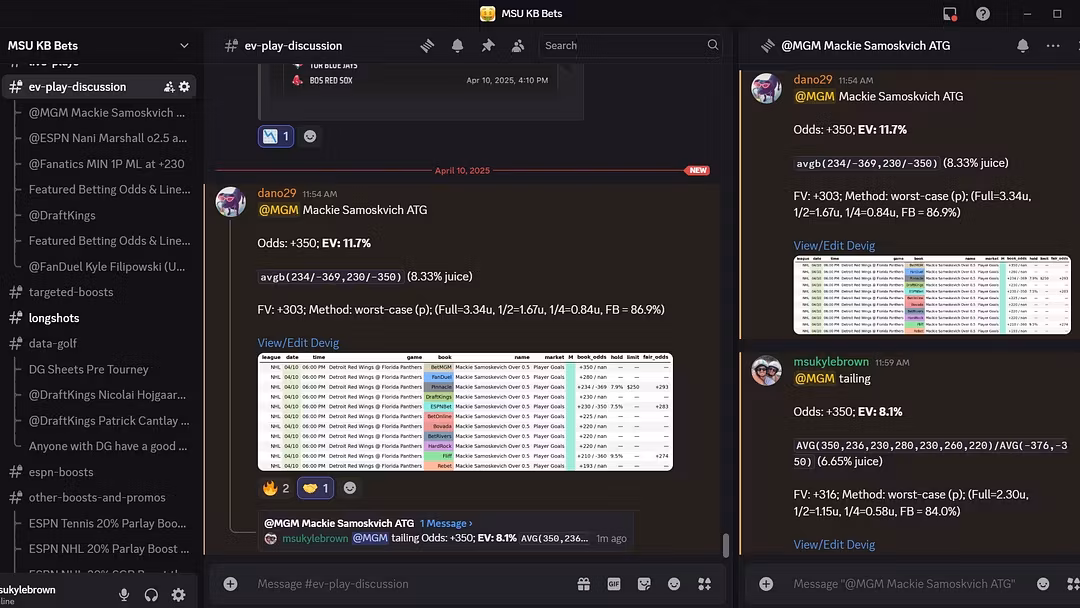1080x608 pixels.
Task: Expand the MSU KB Bets server dropdown
Action: pos(184,45)
